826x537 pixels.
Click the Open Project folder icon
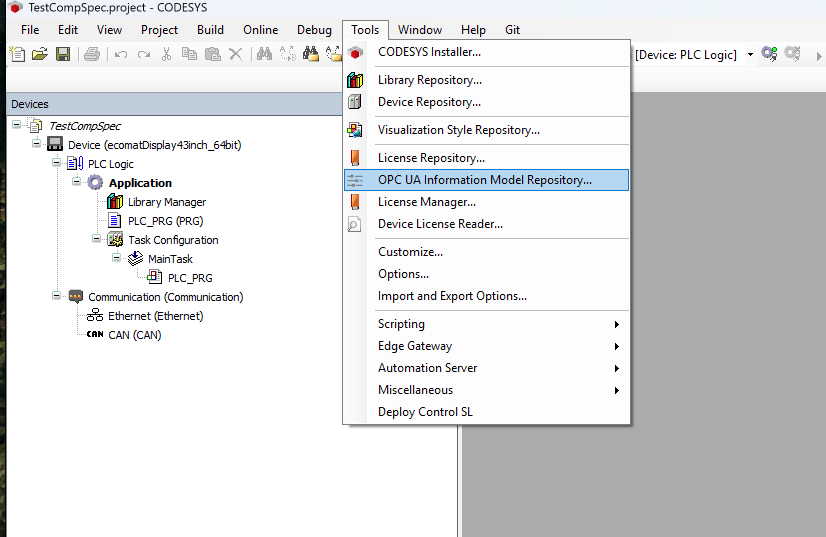click(x=40, y=54)
